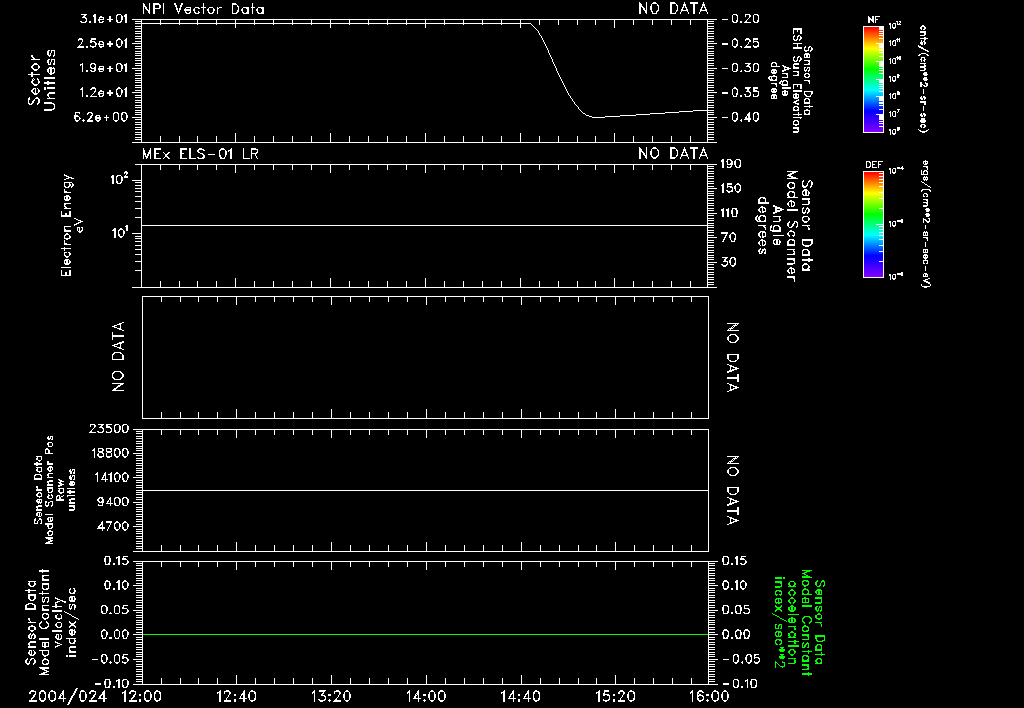
Task: Click the '15:20' time axis label
Action: 615,696
